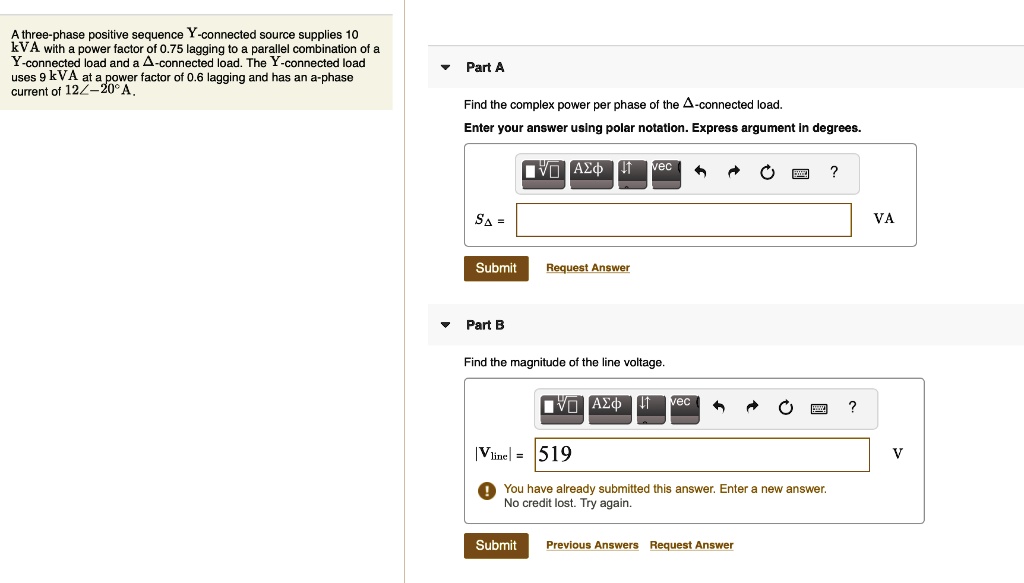The height and width of the screenshot is (583, 1024).
Task: Click undo arrow in Part A toolbar
Action: (701, 173)
